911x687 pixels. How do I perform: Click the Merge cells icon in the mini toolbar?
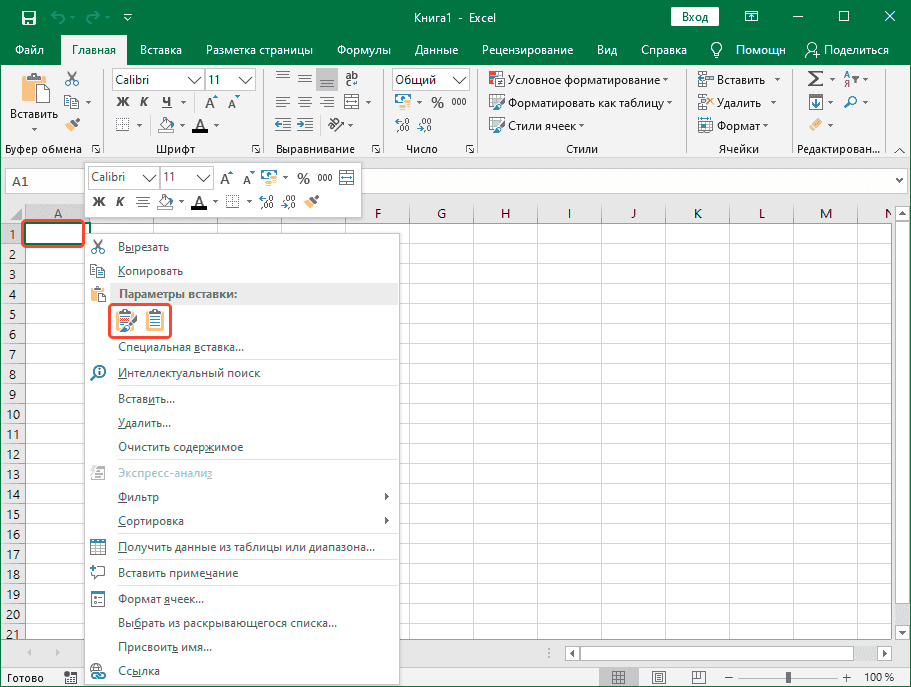347,178
